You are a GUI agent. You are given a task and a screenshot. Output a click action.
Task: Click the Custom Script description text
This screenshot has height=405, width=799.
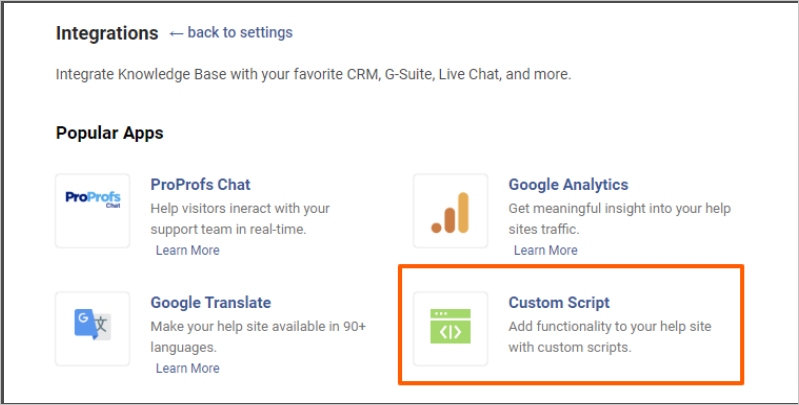[609, 337]
